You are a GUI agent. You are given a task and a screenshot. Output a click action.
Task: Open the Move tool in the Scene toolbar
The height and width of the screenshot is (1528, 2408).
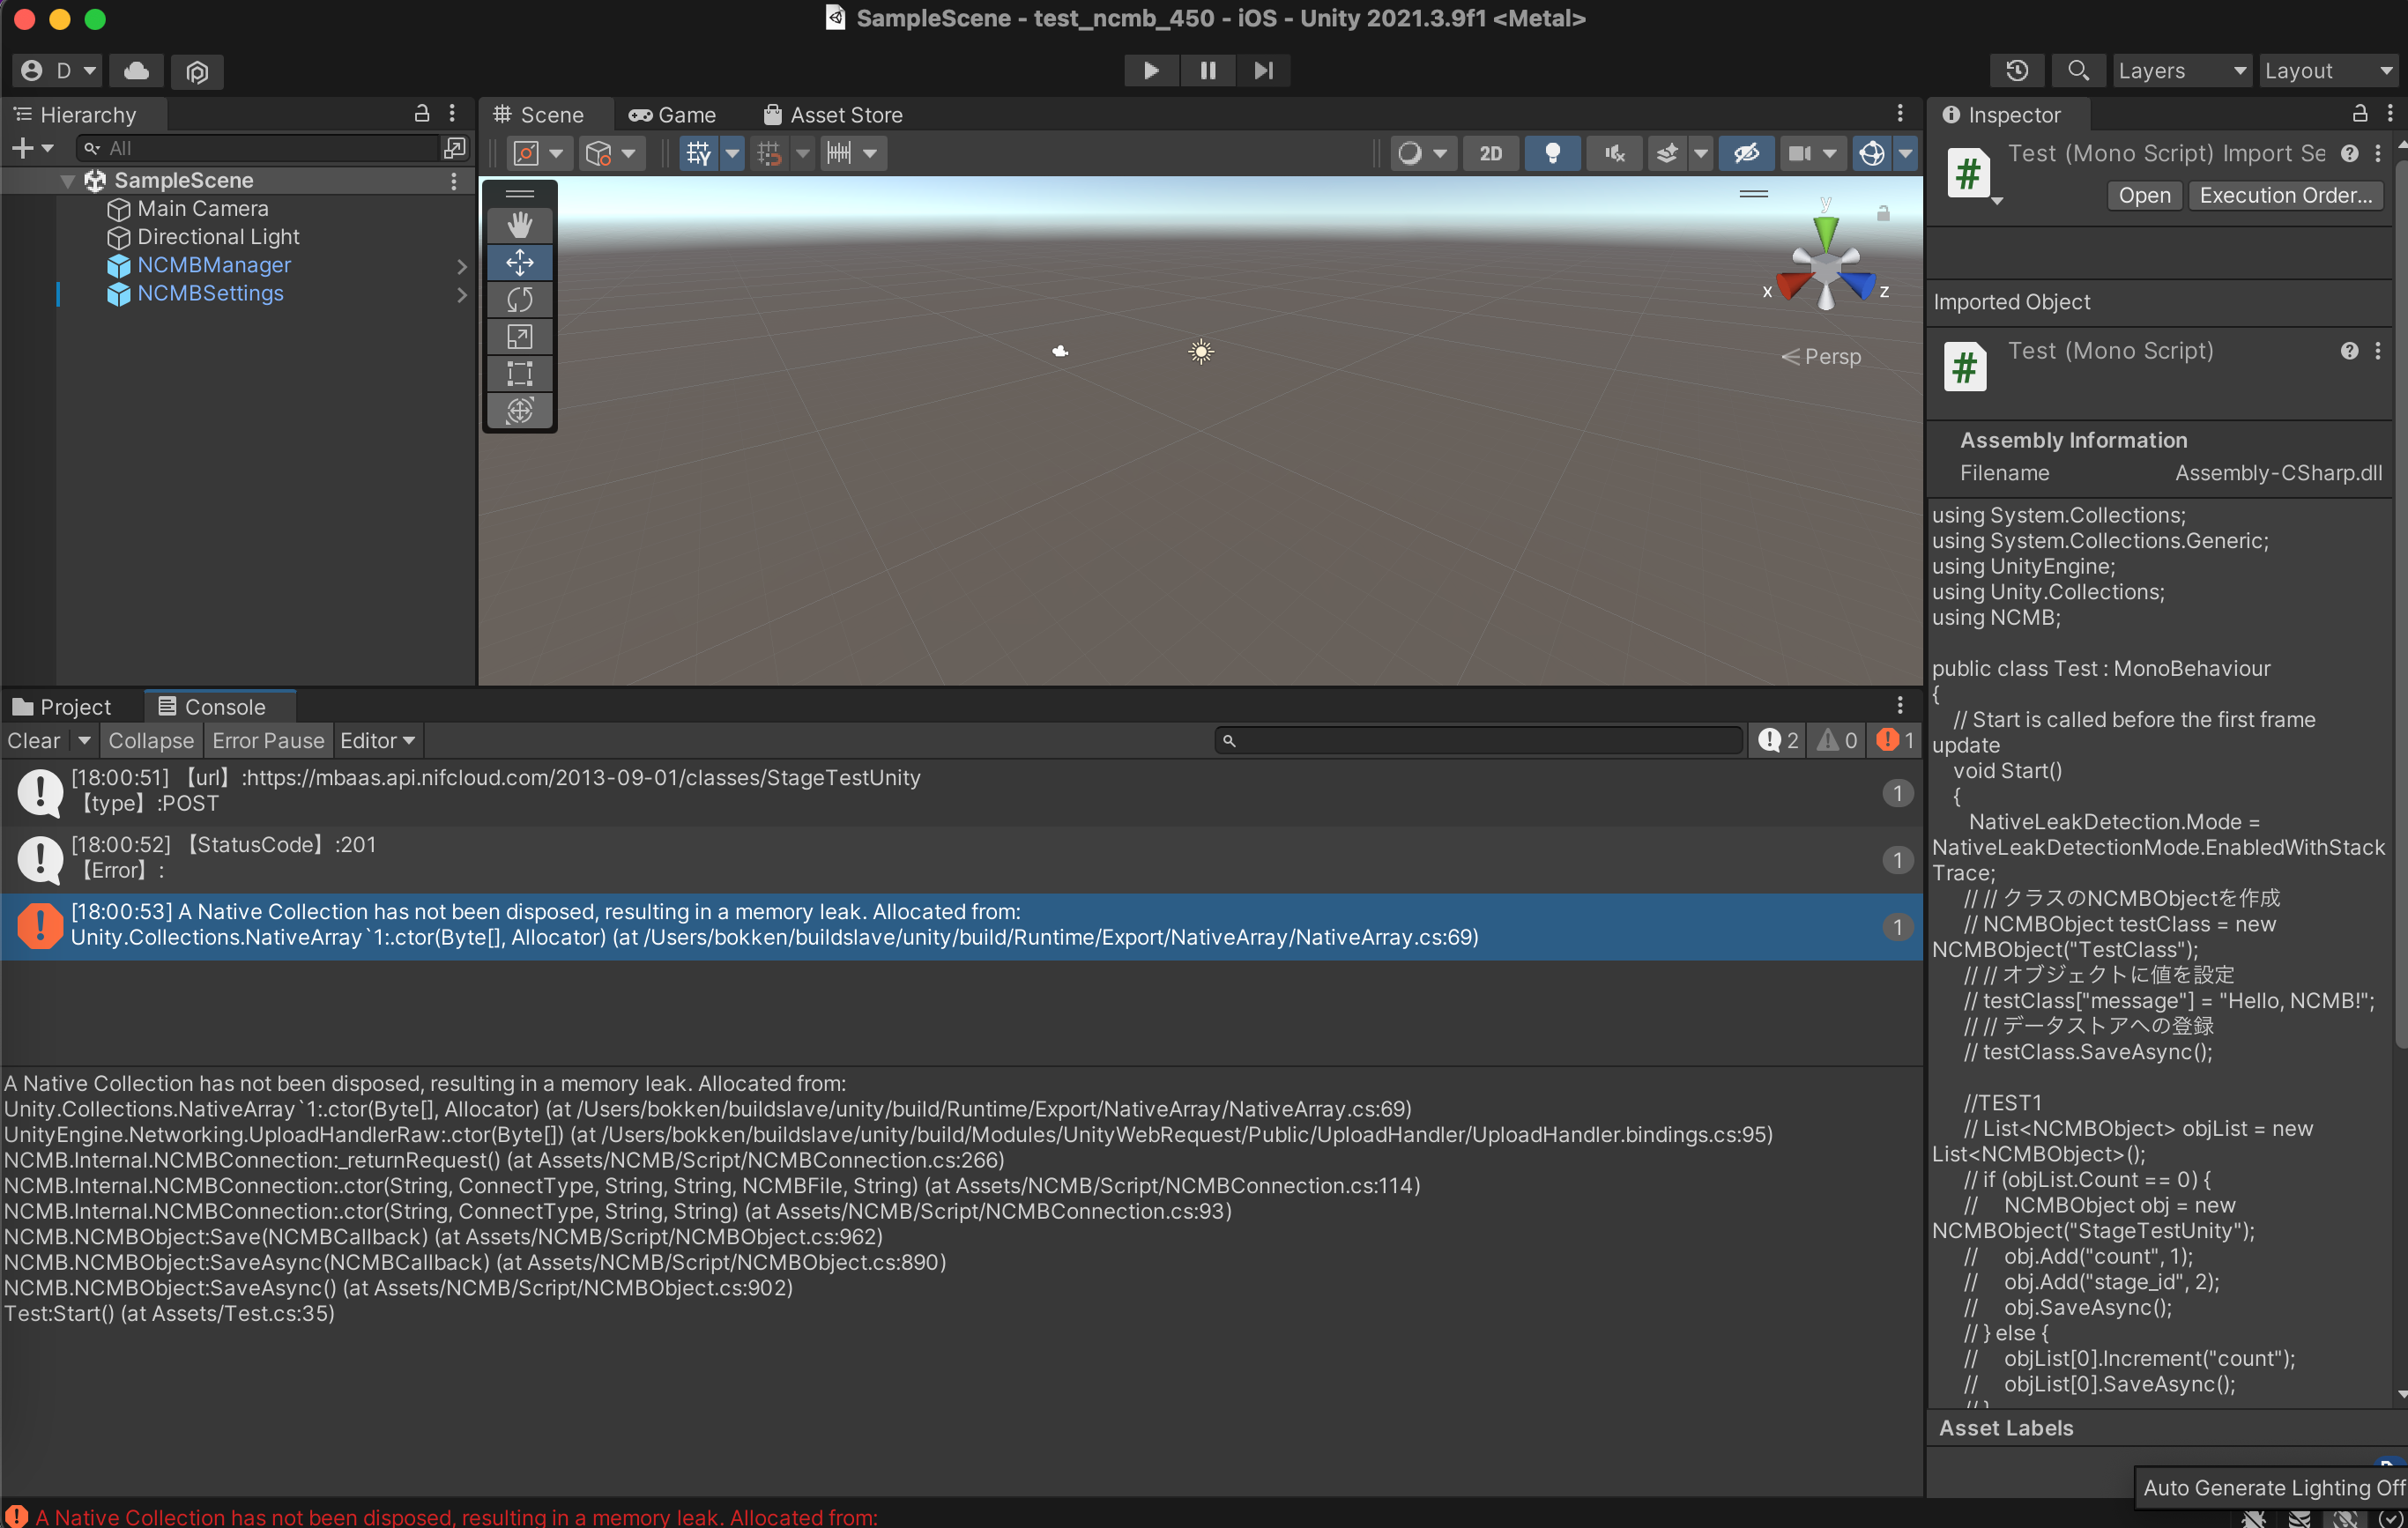519,262
